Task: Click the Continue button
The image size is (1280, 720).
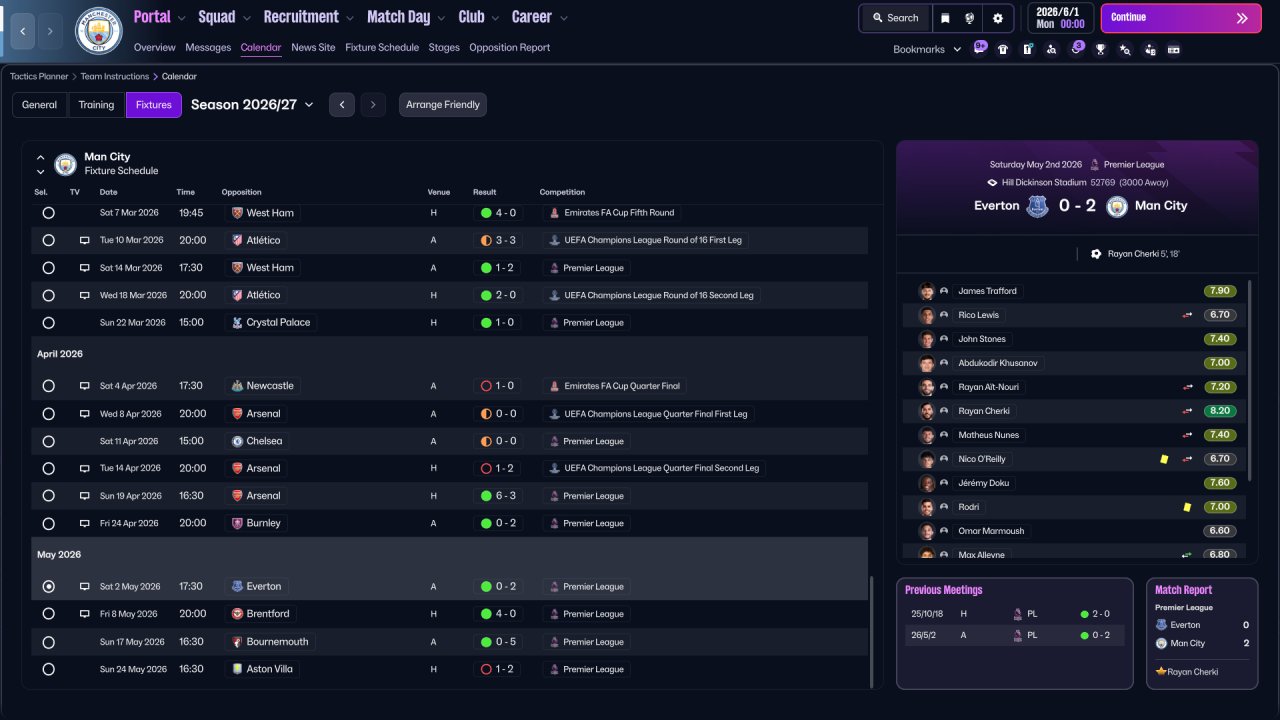Action: (x=1181, y=18)
